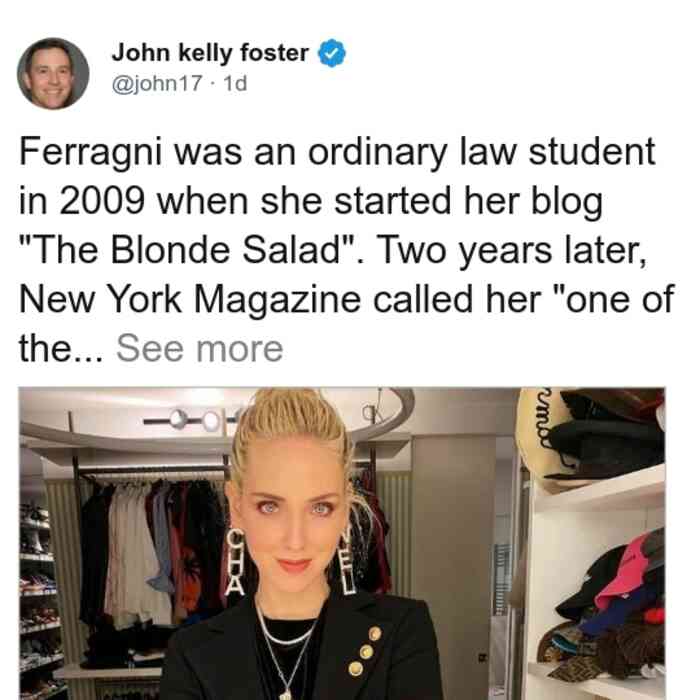Open the post via the 1d timestamp
The width and height of the screenshot is (700, 700).
[235, 83]
